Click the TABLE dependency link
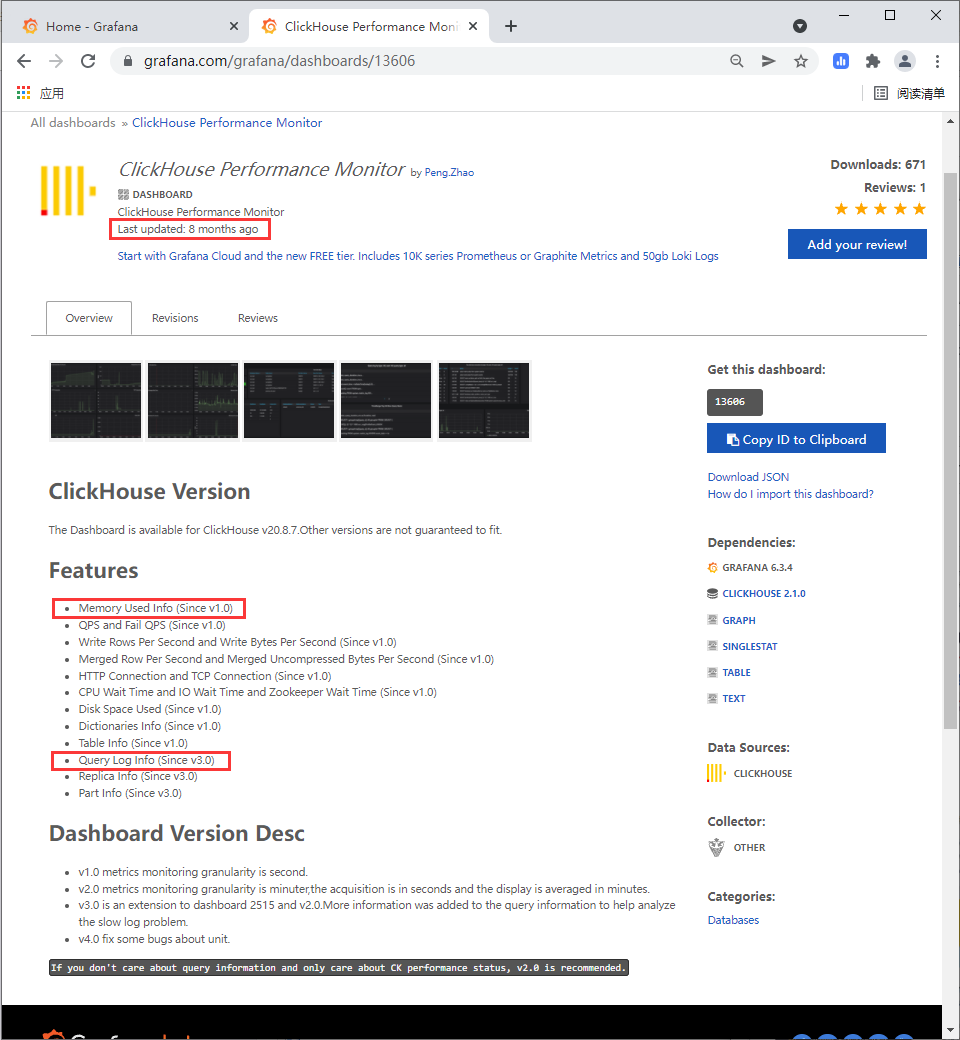The height and width of the screenshot is (1040, 960). (736, 673)
